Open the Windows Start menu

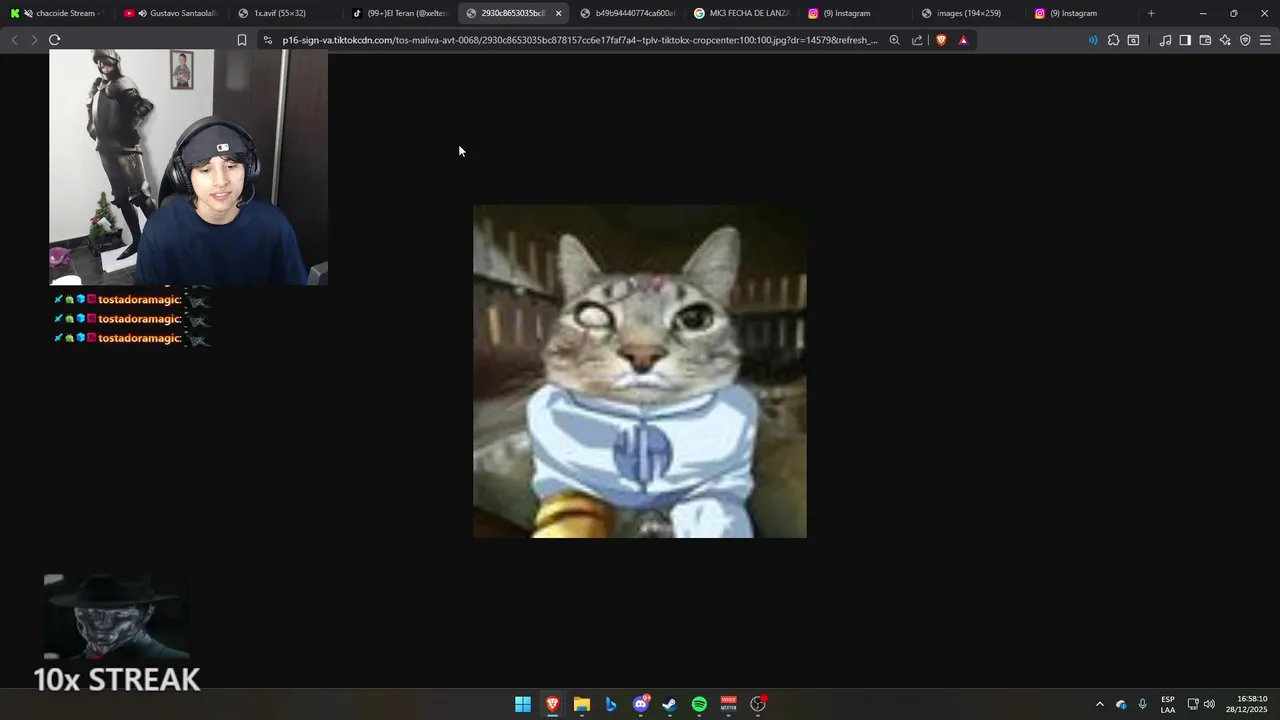pos(523,704)
